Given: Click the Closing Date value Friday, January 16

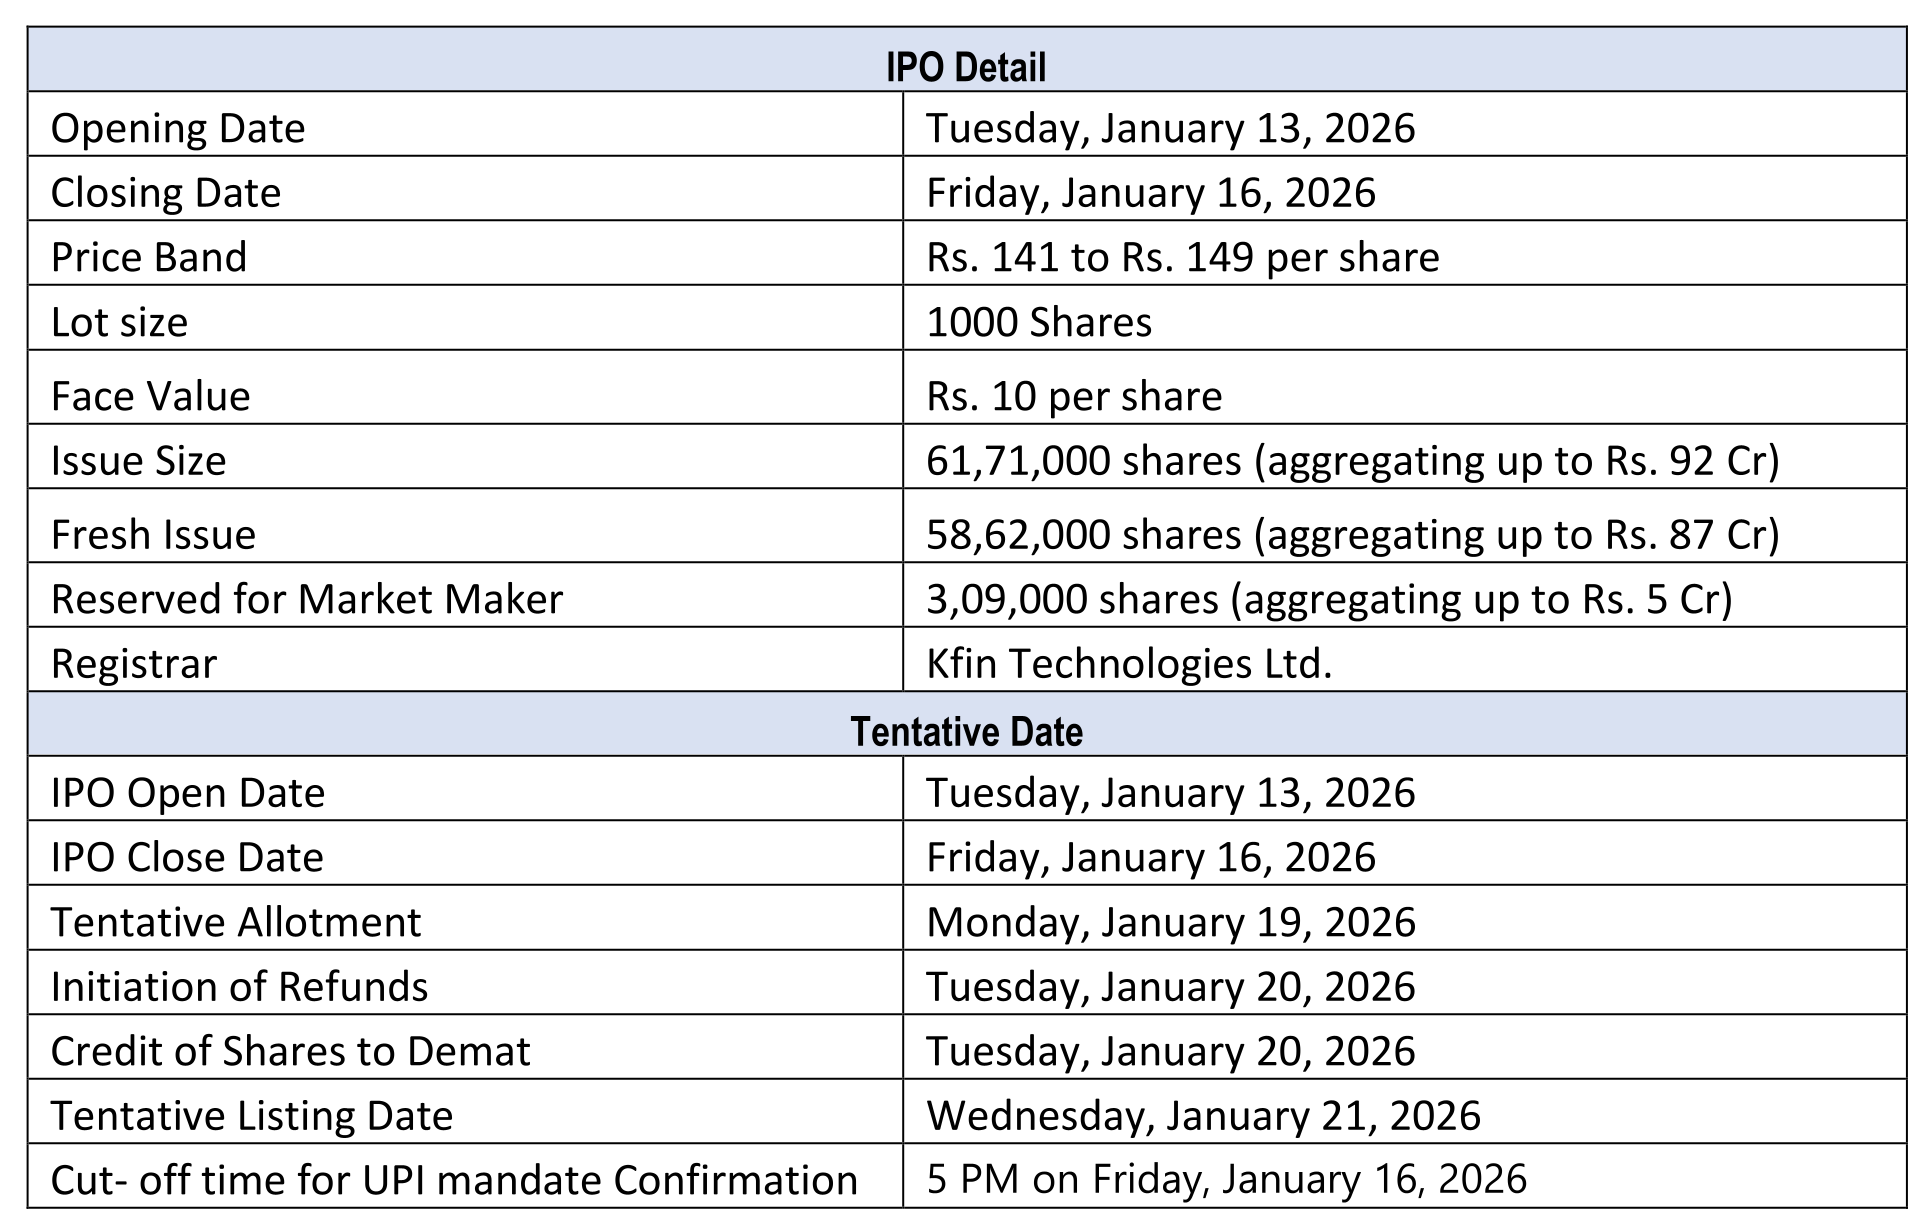Looking at the screenshot, I should pyautogui.click(x=1150, y=193).
